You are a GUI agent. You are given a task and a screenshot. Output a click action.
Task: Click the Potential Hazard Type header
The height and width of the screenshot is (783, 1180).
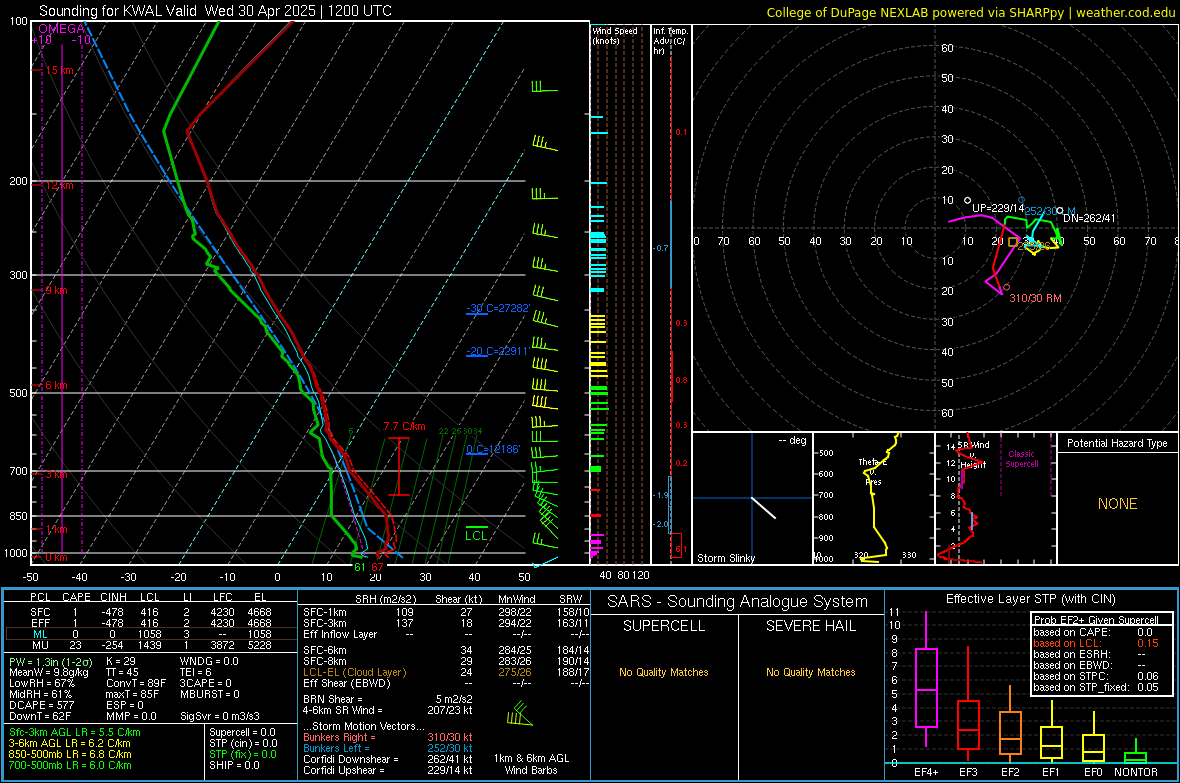click(x=1117, y=443)
